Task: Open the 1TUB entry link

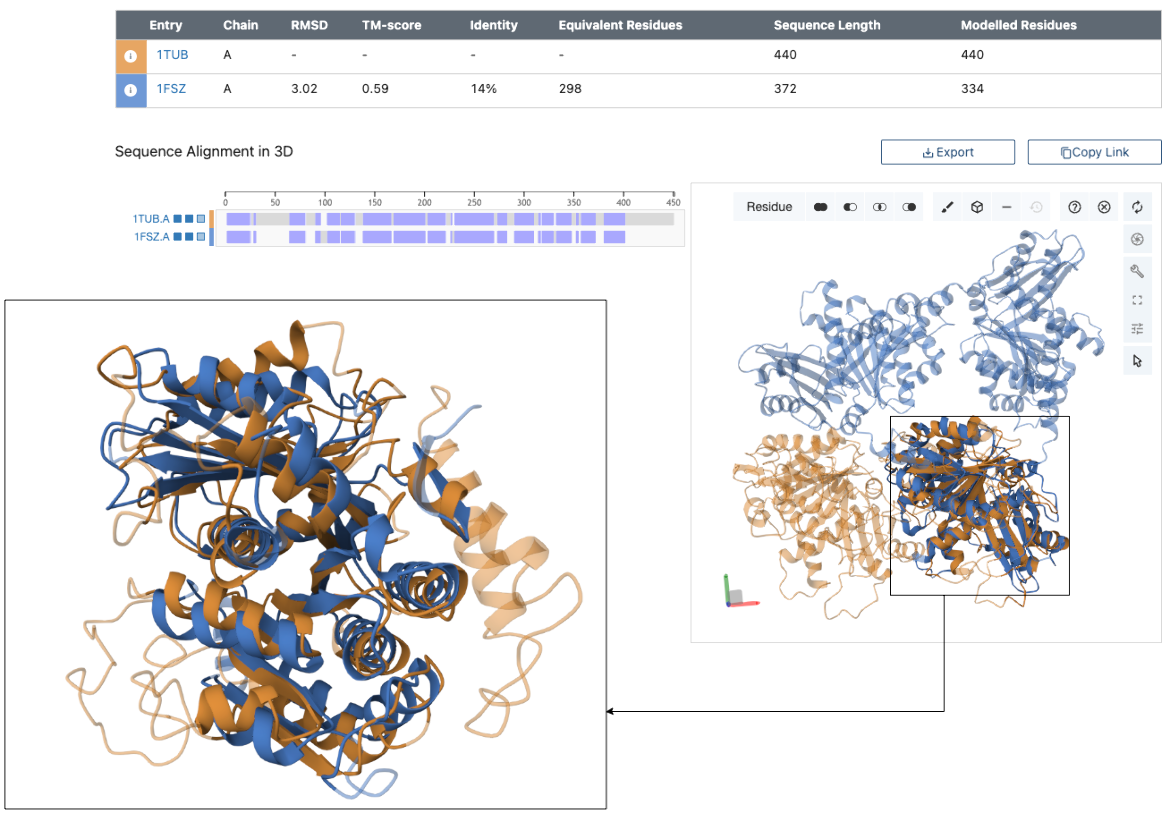Action: (172, 56)
